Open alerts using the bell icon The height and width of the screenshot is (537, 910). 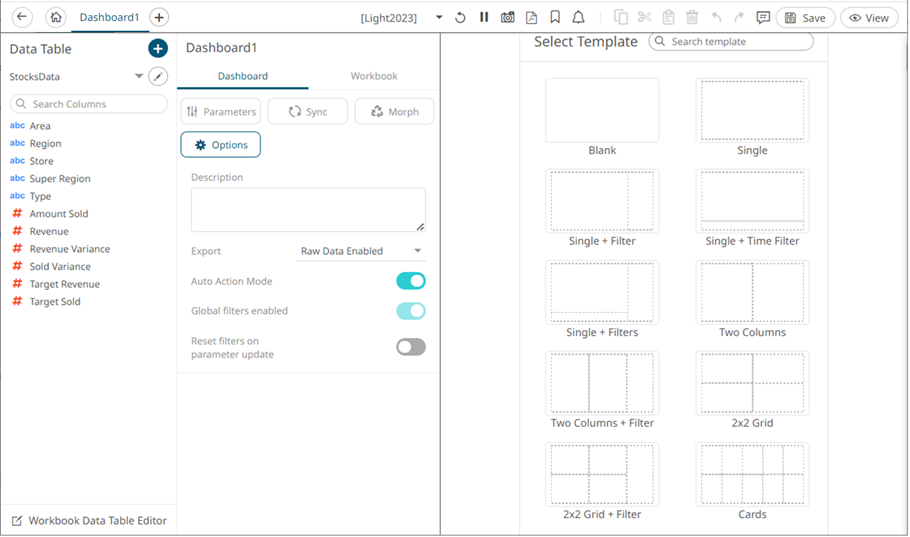pos(578,17)
